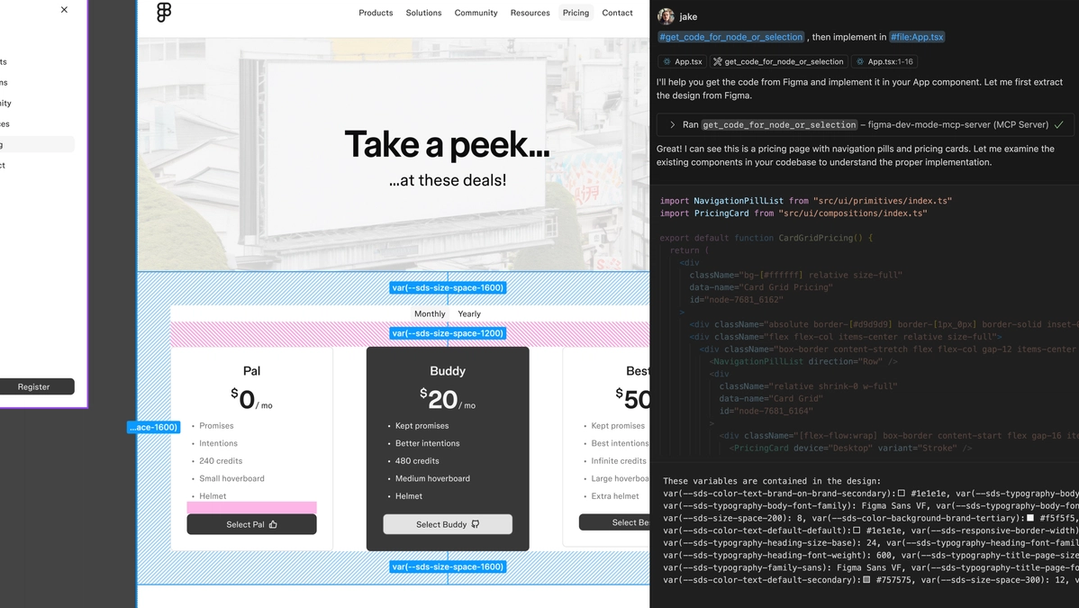The height and width of the screenshot is (608, 1079).
Task: Click the Figma logo in the page header
Action: 165,13
